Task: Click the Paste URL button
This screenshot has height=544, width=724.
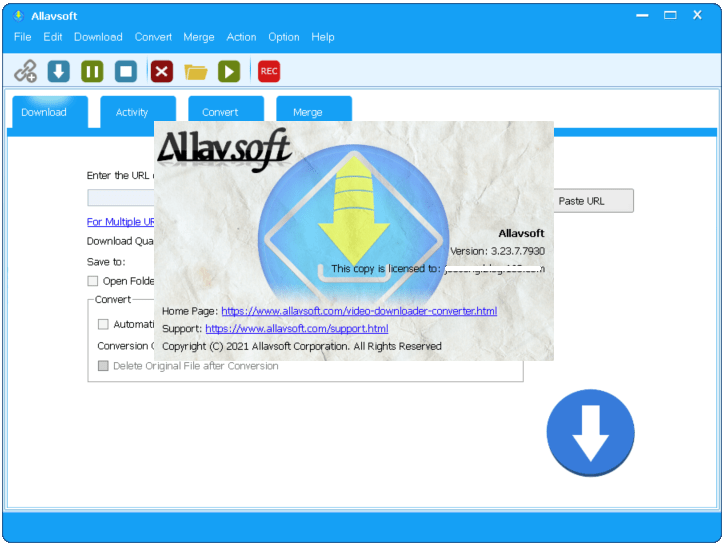Action: pyautogui.click(x=593, y=201)
